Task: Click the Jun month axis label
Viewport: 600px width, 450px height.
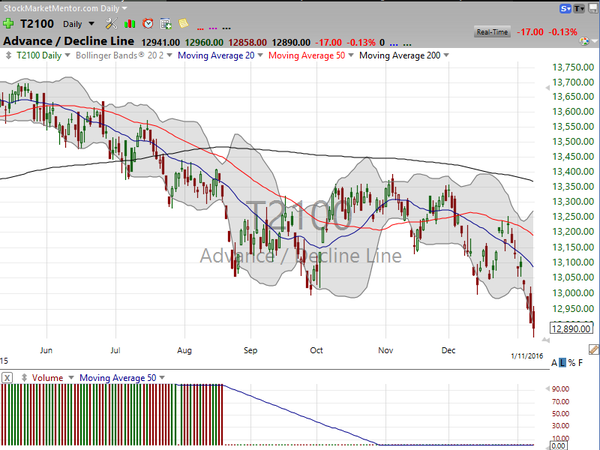Action: [46, 350]
